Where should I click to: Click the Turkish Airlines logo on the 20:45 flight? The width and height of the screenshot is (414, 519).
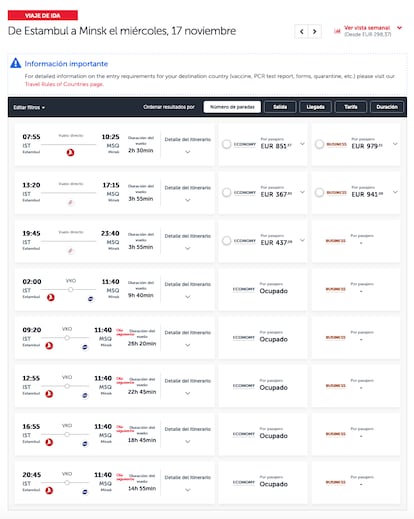pos(49,490)
